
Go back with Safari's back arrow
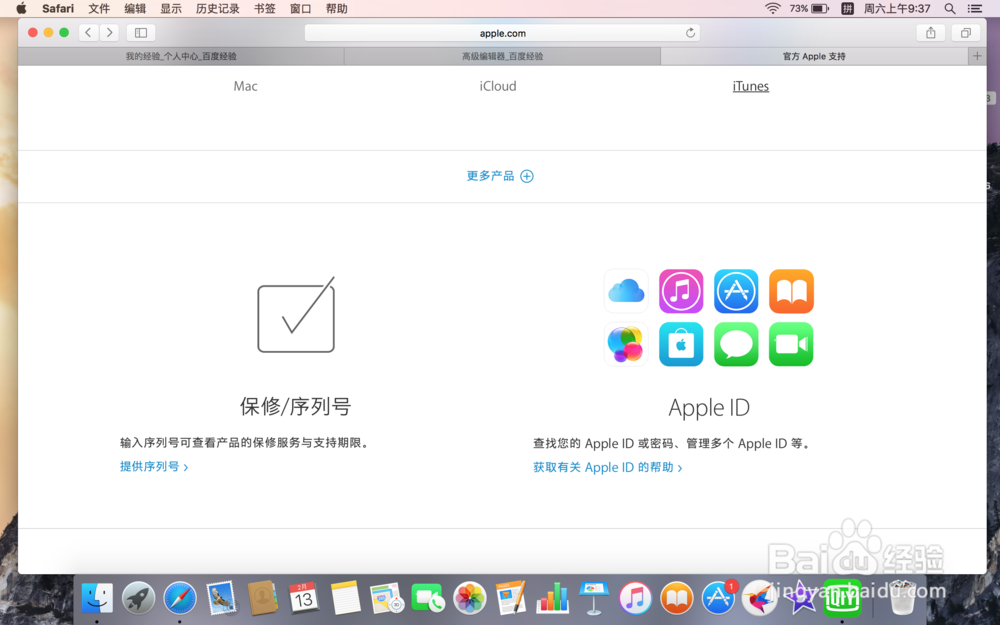[89, 33]
